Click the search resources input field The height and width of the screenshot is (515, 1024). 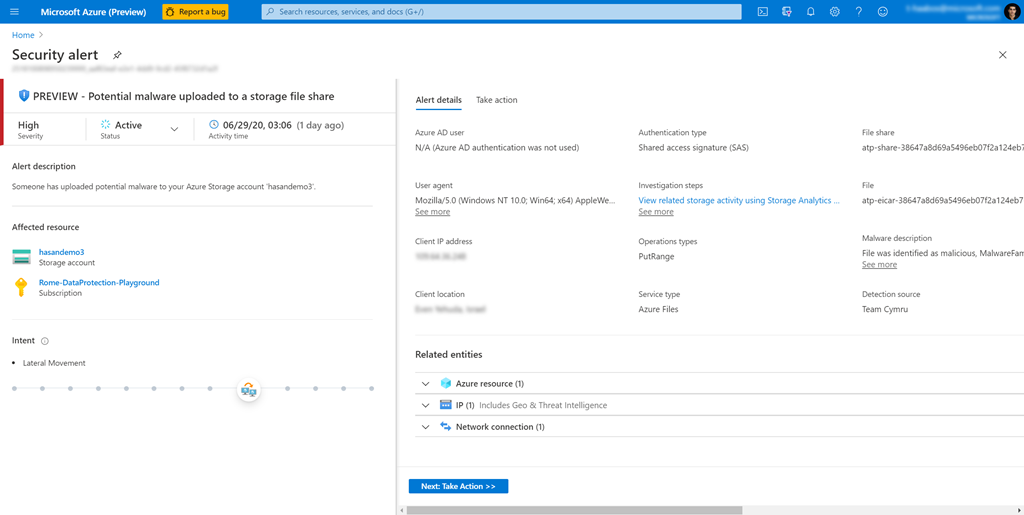click(x=500, y=12)
